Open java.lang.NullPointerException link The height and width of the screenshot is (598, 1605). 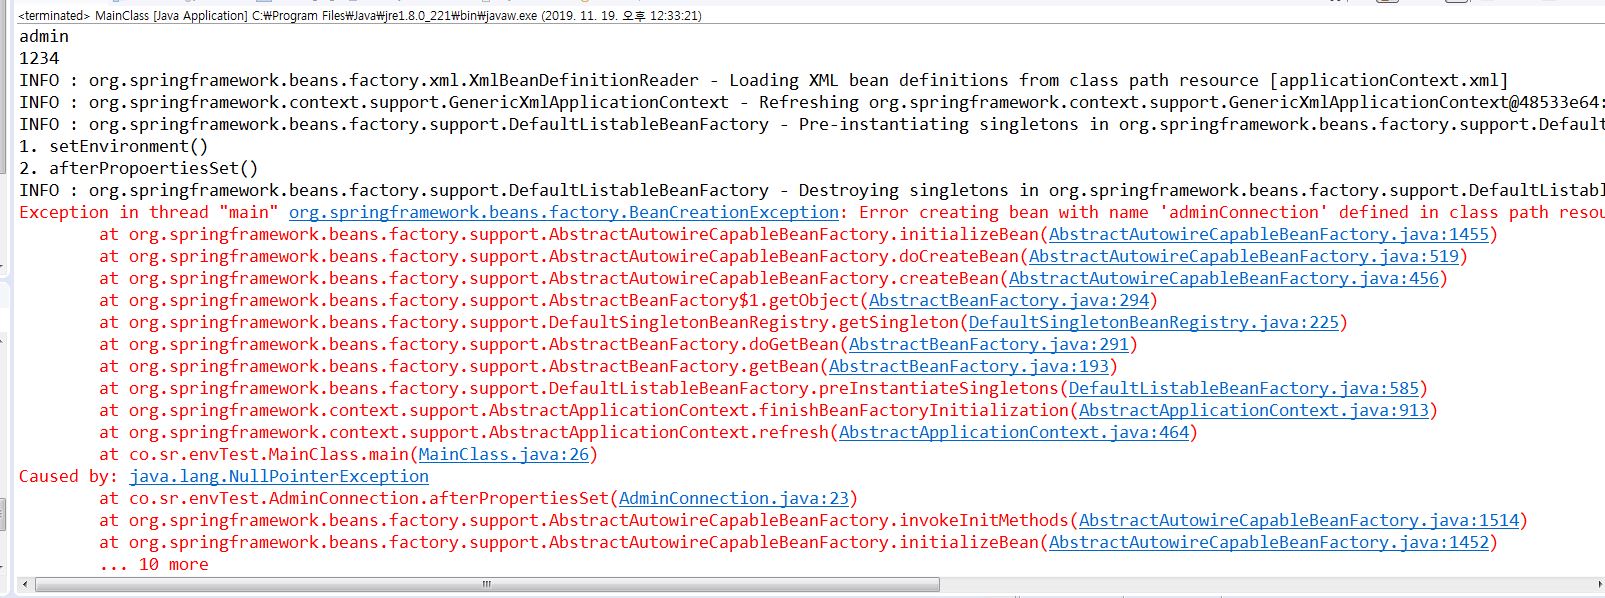click(279, 476)
